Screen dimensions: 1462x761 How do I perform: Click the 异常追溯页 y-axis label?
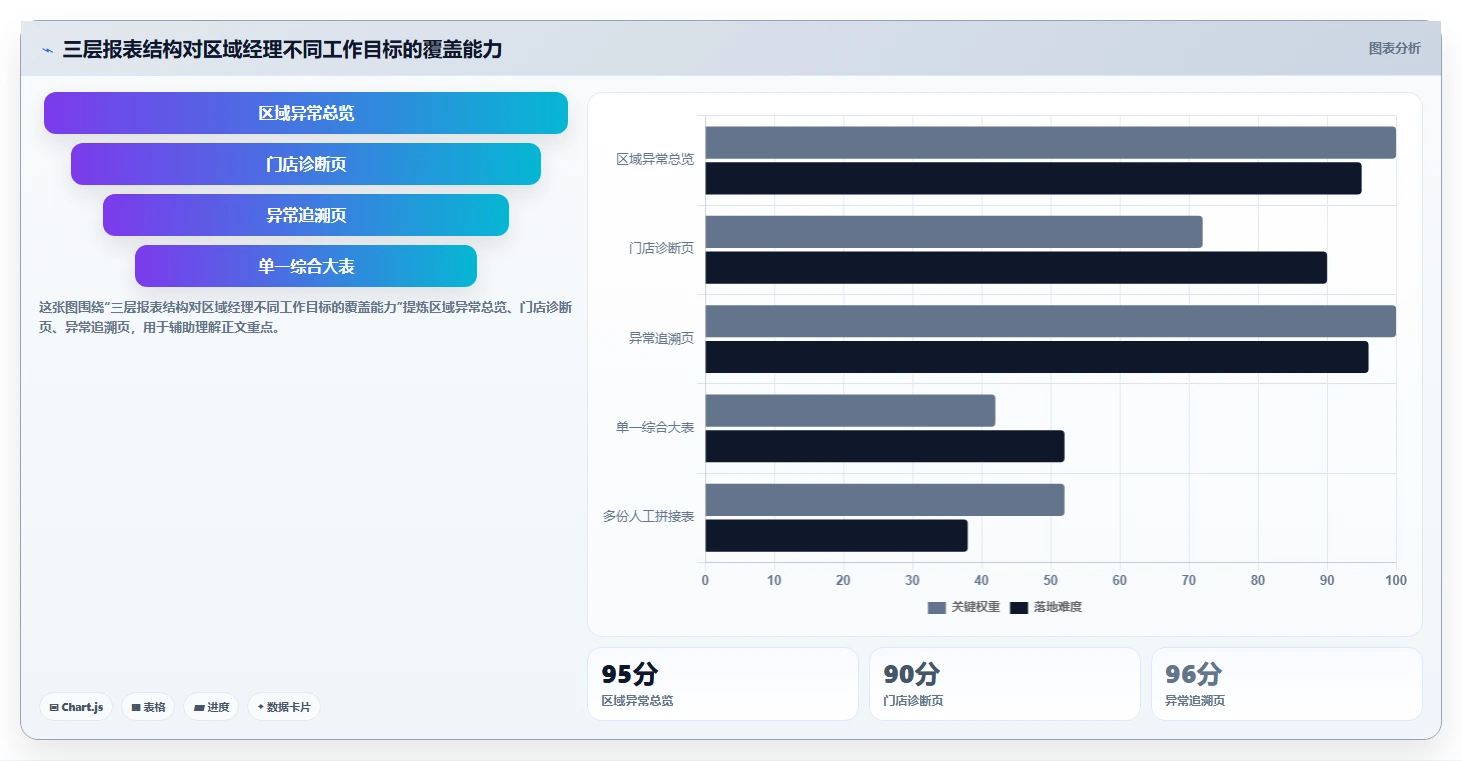click(661, 339)
